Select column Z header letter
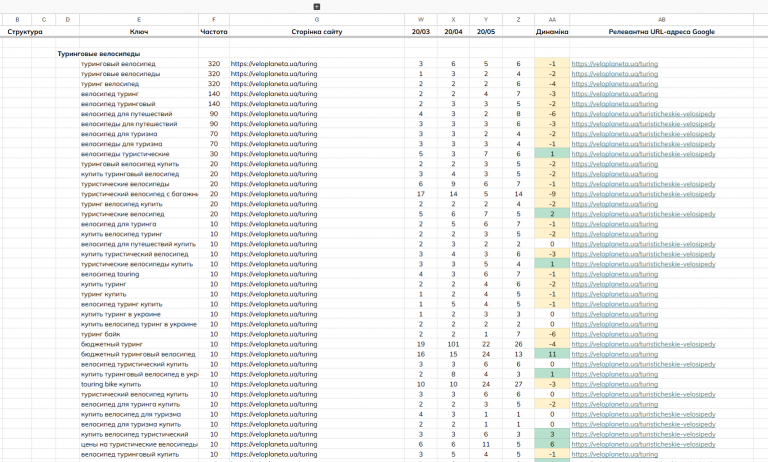 pos(518,20)
